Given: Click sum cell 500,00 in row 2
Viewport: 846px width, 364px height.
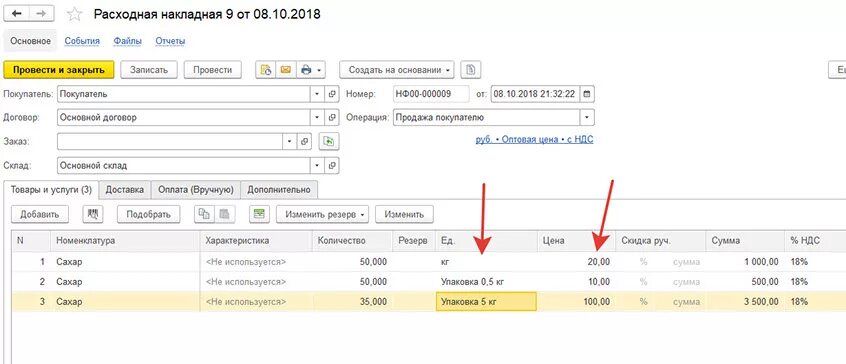Looking at the screenshot, I should pyautogui.click(x=744, y=281).
